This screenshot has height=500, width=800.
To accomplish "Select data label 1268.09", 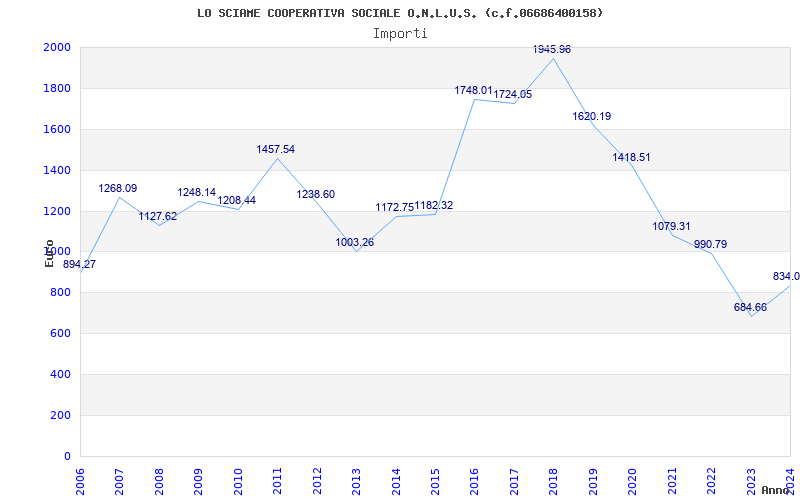I will tap(118, 188).
